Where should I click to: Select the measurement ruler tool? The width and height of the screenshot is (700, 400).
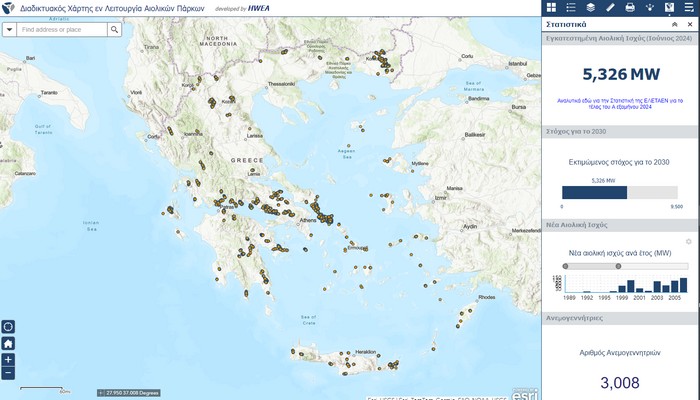click(x=610, y=8)
